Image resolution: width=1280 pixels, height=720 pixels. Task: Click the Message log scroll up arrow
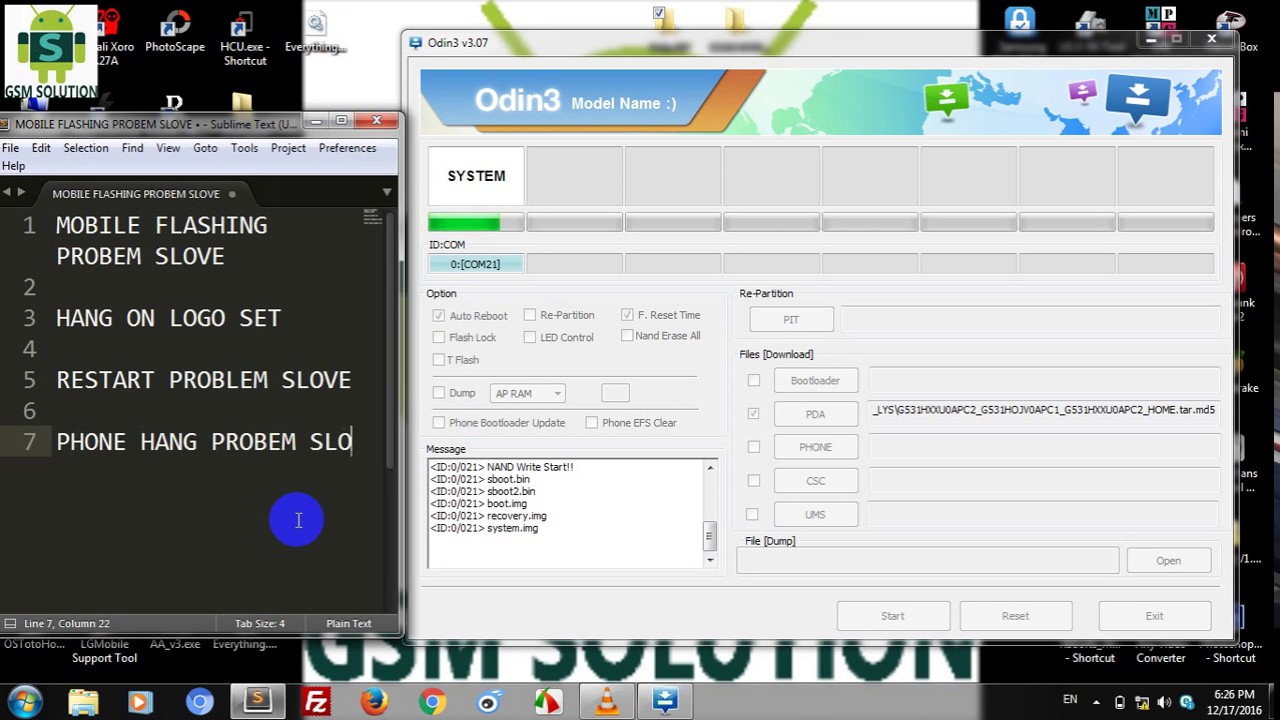[710, 467]
